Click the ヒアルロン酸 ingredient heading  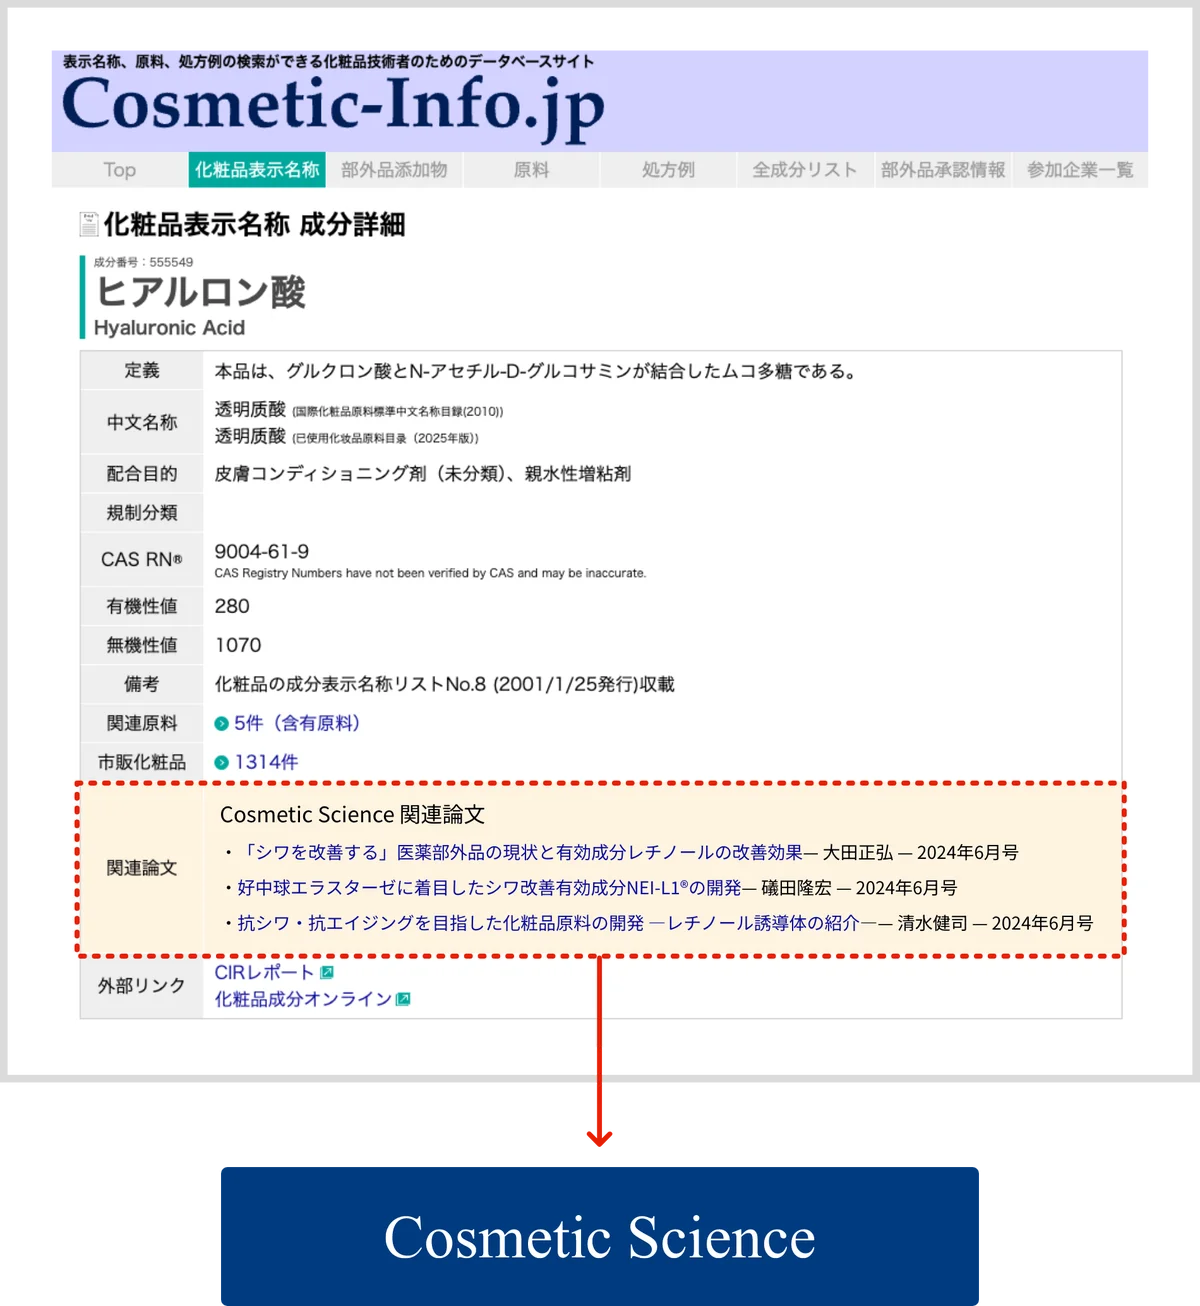[x=200, y=292]
